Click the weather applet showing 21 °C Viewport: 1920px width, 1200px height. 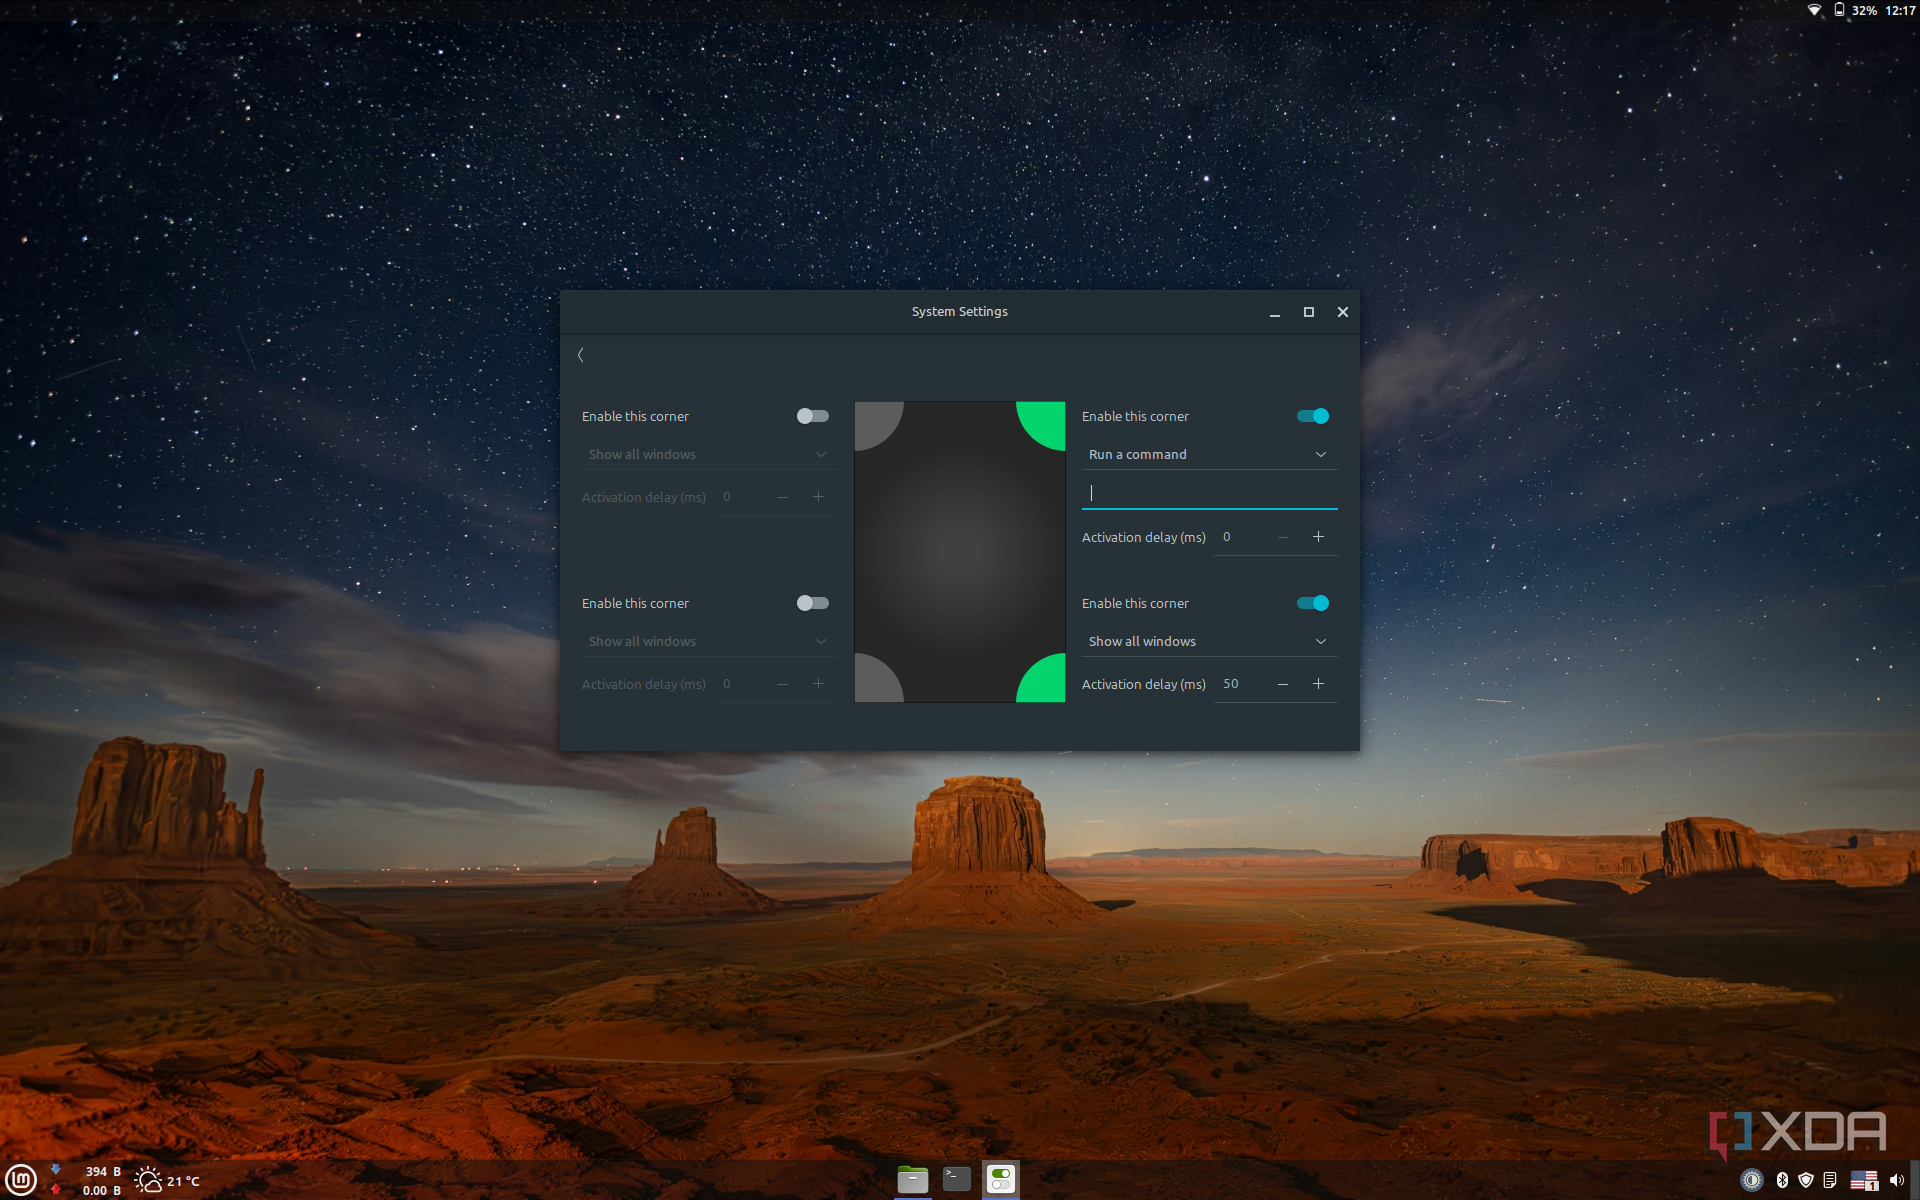coord(167,1181)
